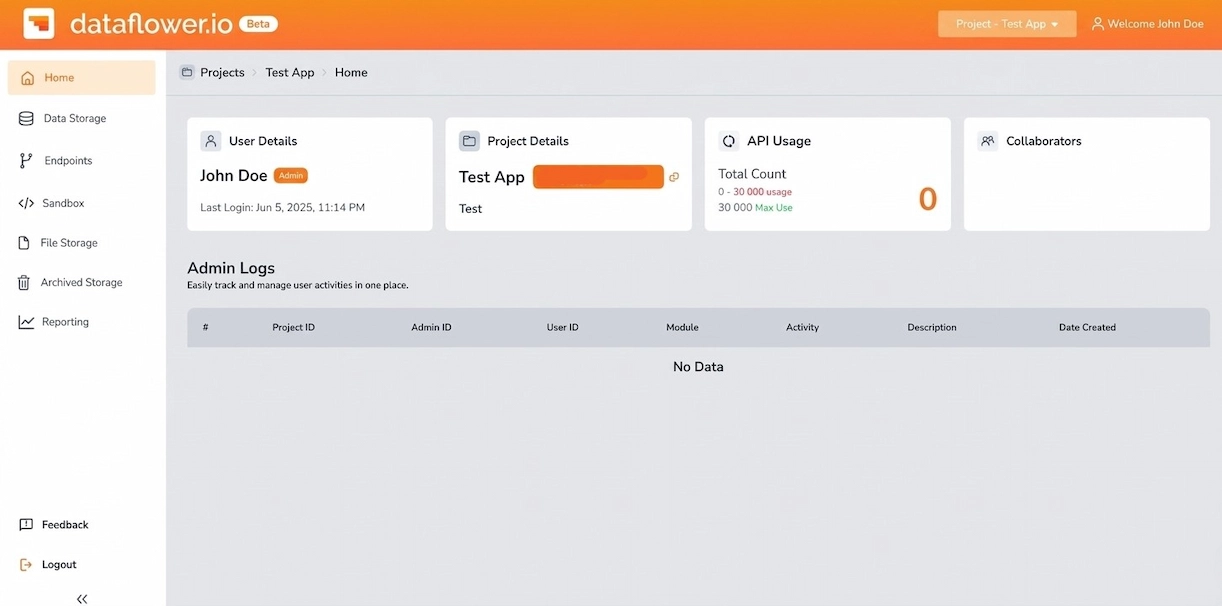
Task: Click the Data Storage database icon
Action: tap(26, 118)
